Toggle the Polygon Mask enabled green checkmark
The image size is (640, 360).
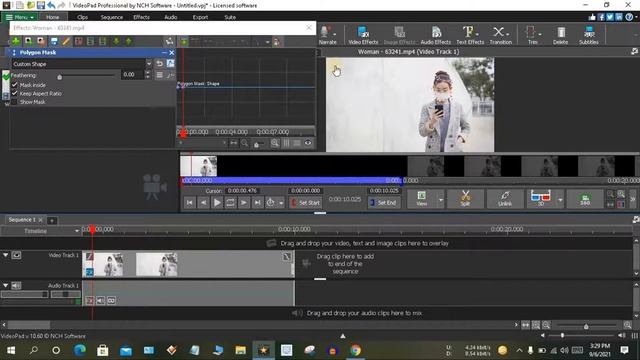point(6,76)
